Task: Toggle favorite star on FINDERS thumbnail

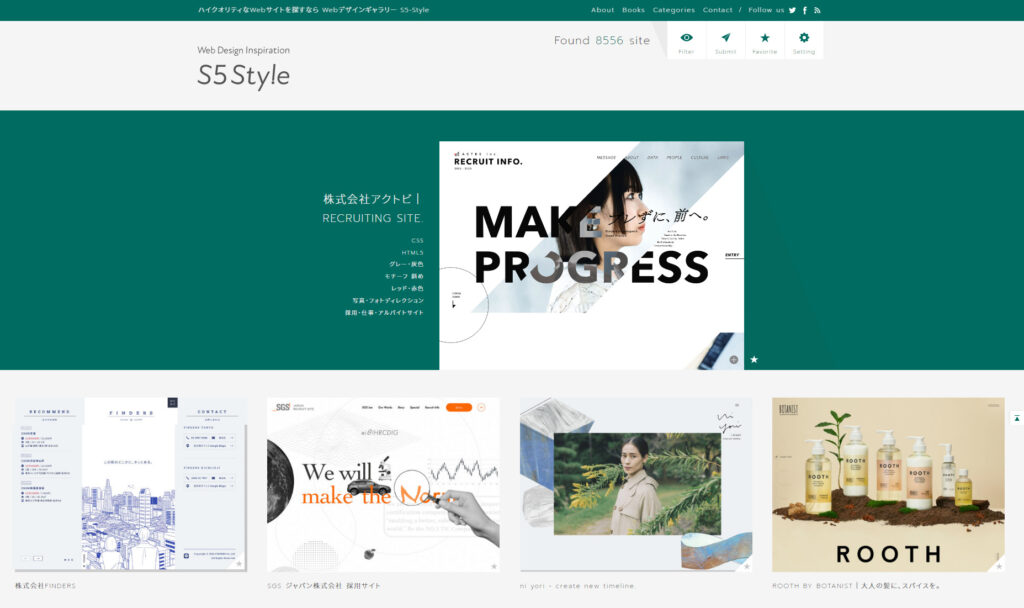Action: click(239, 564)
